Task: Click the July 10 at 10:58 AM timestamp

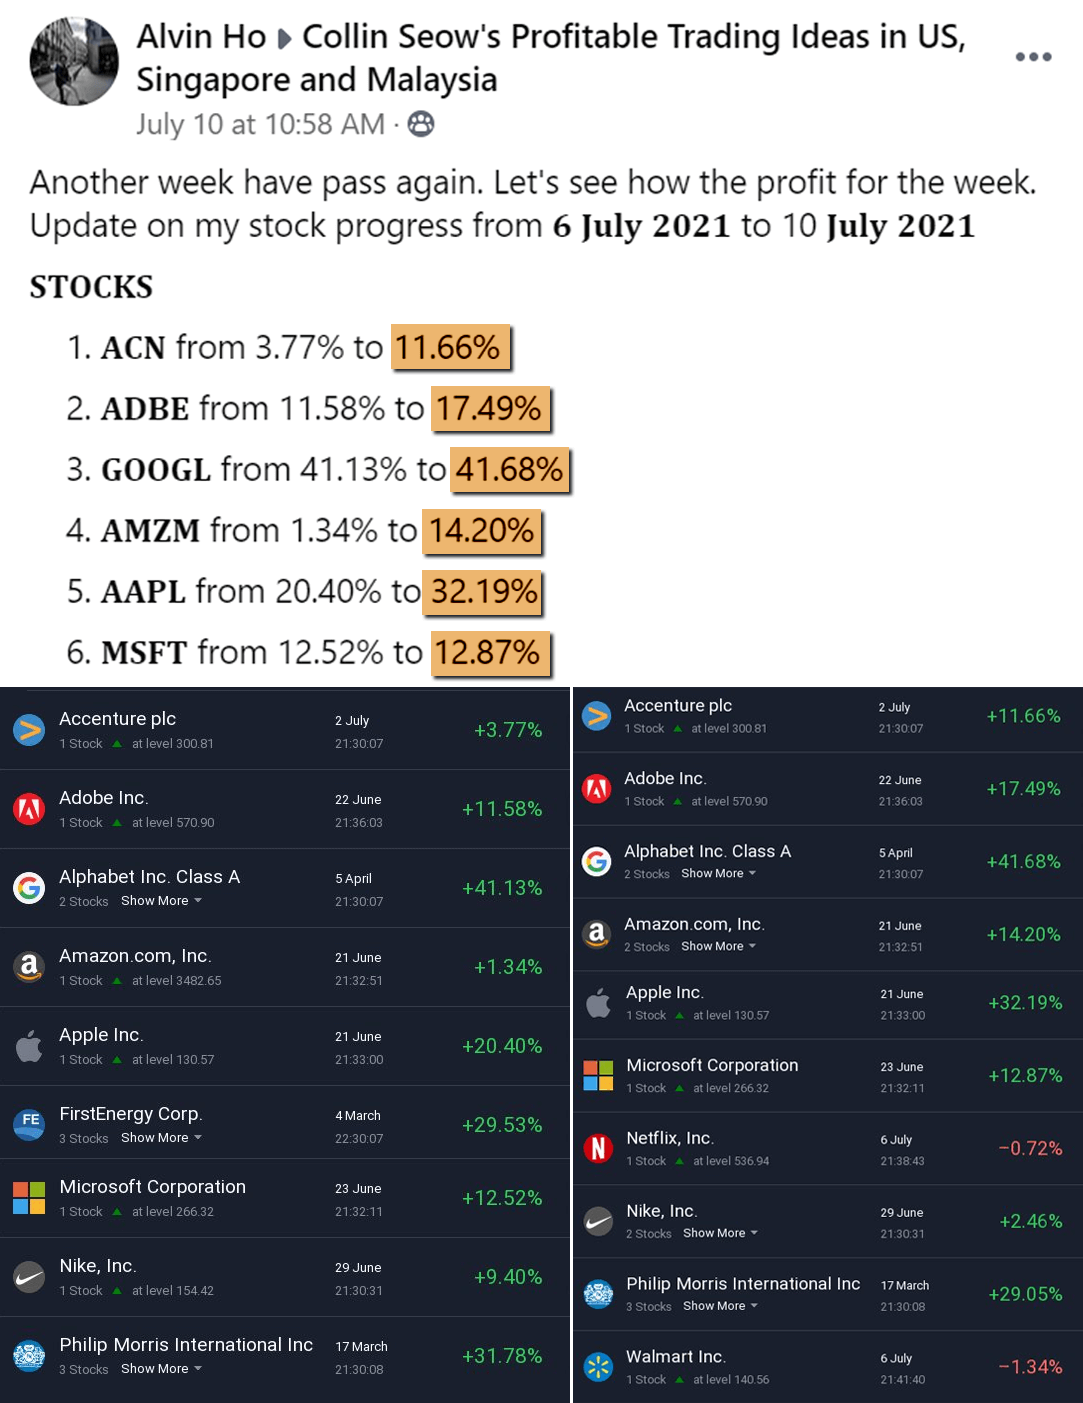Action: point(260,124)
